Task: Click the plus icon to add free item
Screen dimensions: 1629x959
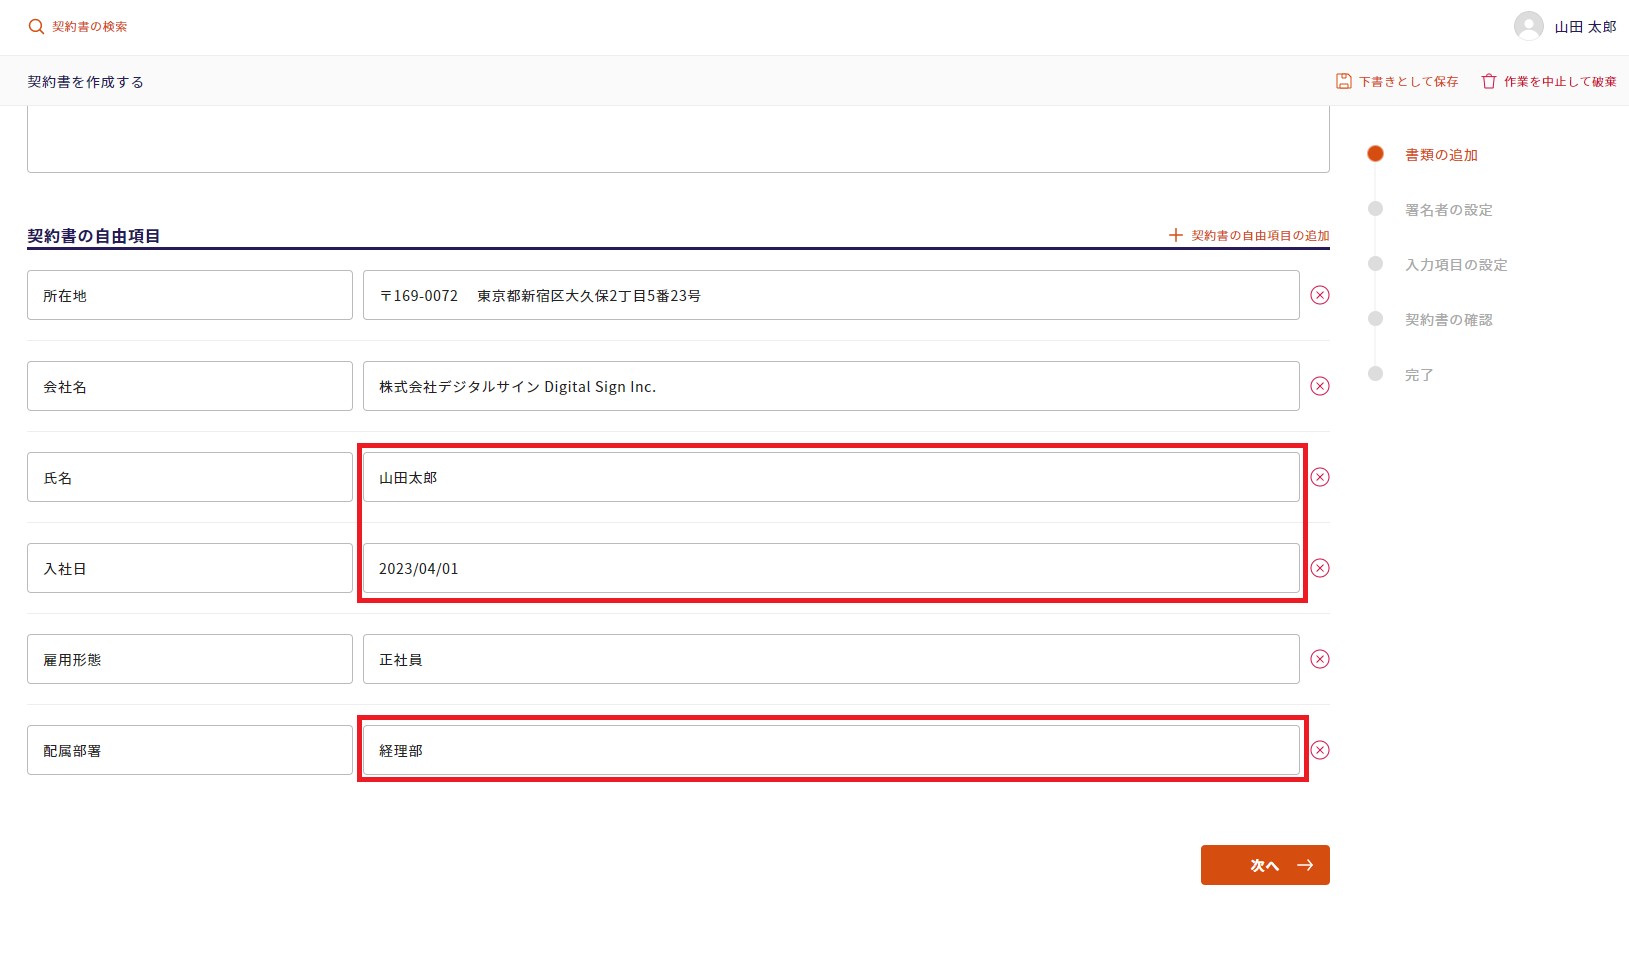Action: tap(1176, 235)
